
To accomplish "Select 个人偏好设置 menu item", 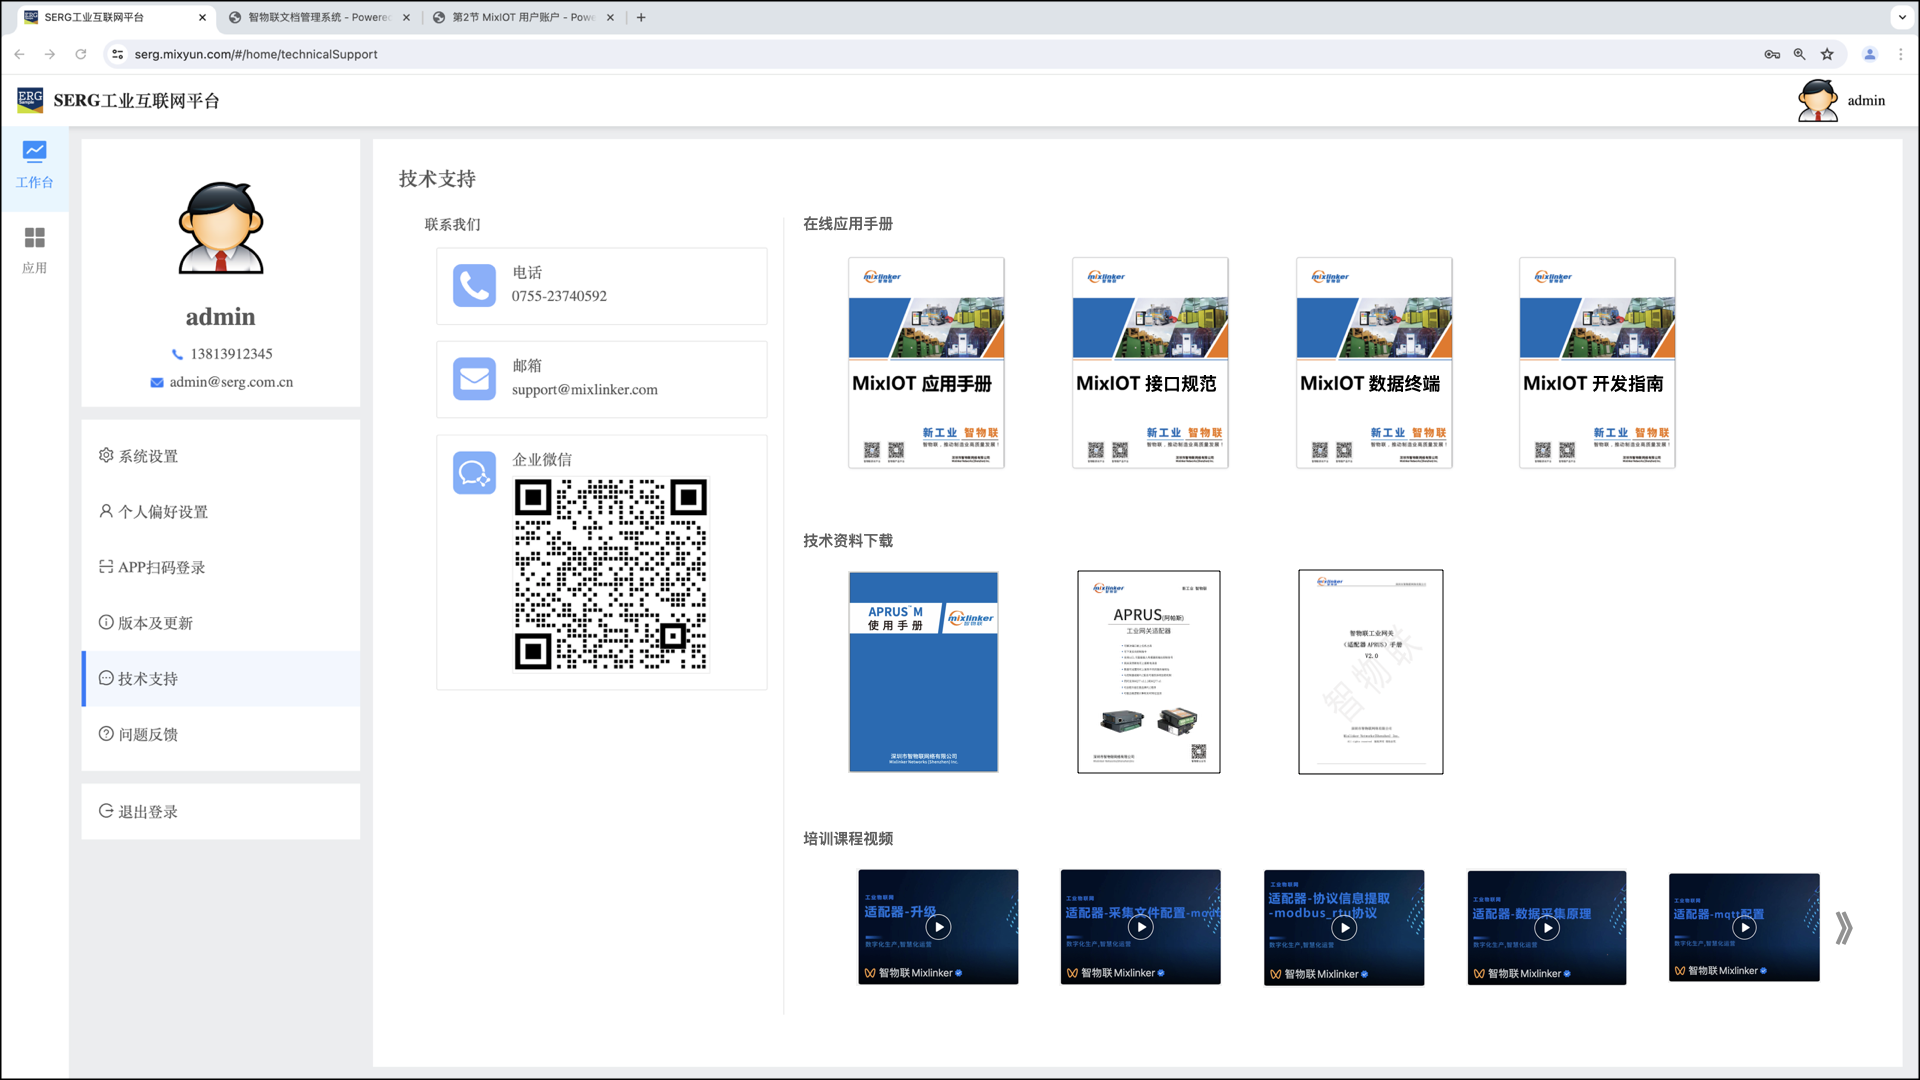I will [x=162, y=512].
